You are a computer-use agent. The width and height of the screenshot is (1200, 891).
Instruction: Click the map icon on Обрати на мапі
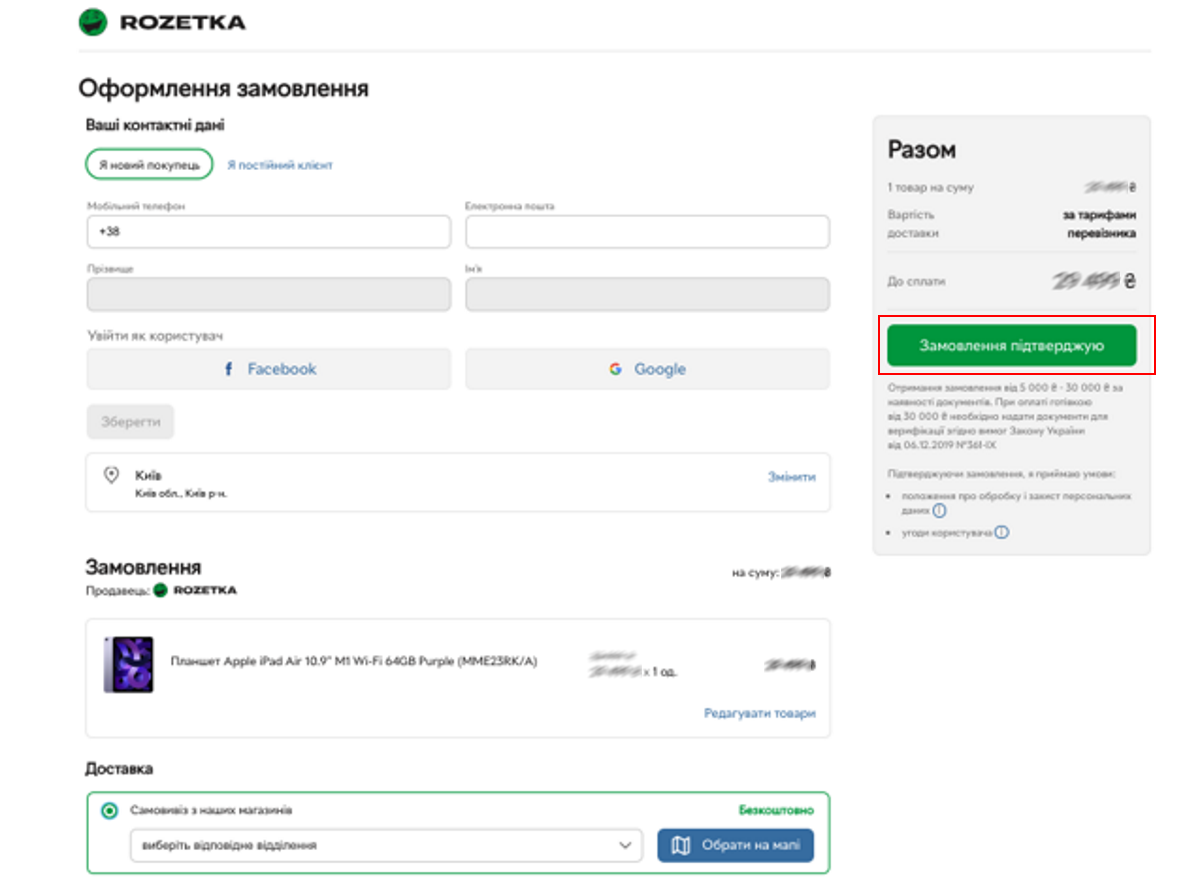[681, 846]
